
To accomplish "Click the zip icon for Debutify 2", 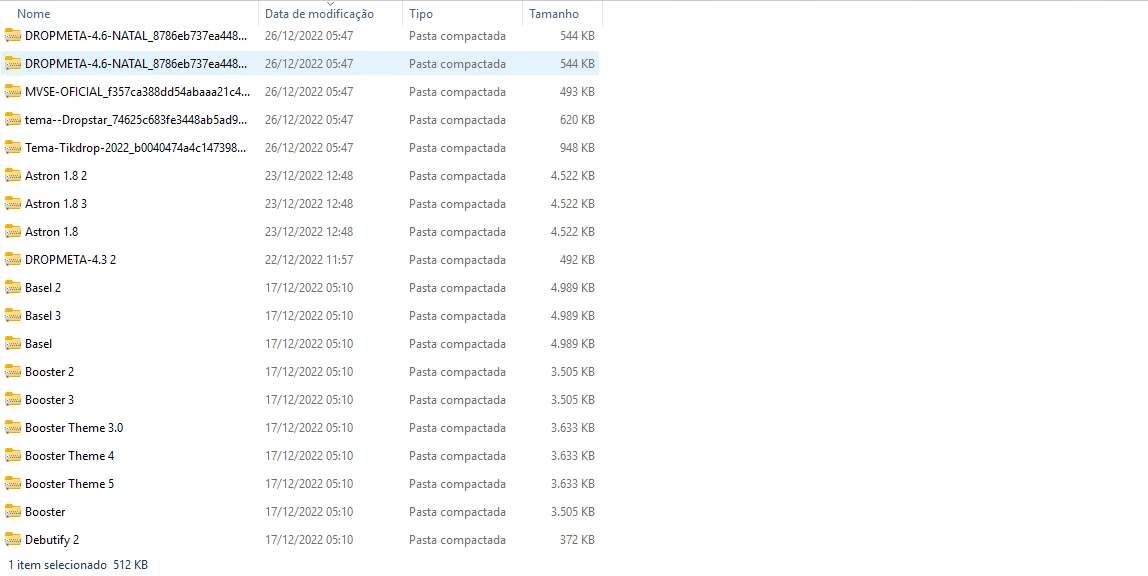I will point(13,540).
